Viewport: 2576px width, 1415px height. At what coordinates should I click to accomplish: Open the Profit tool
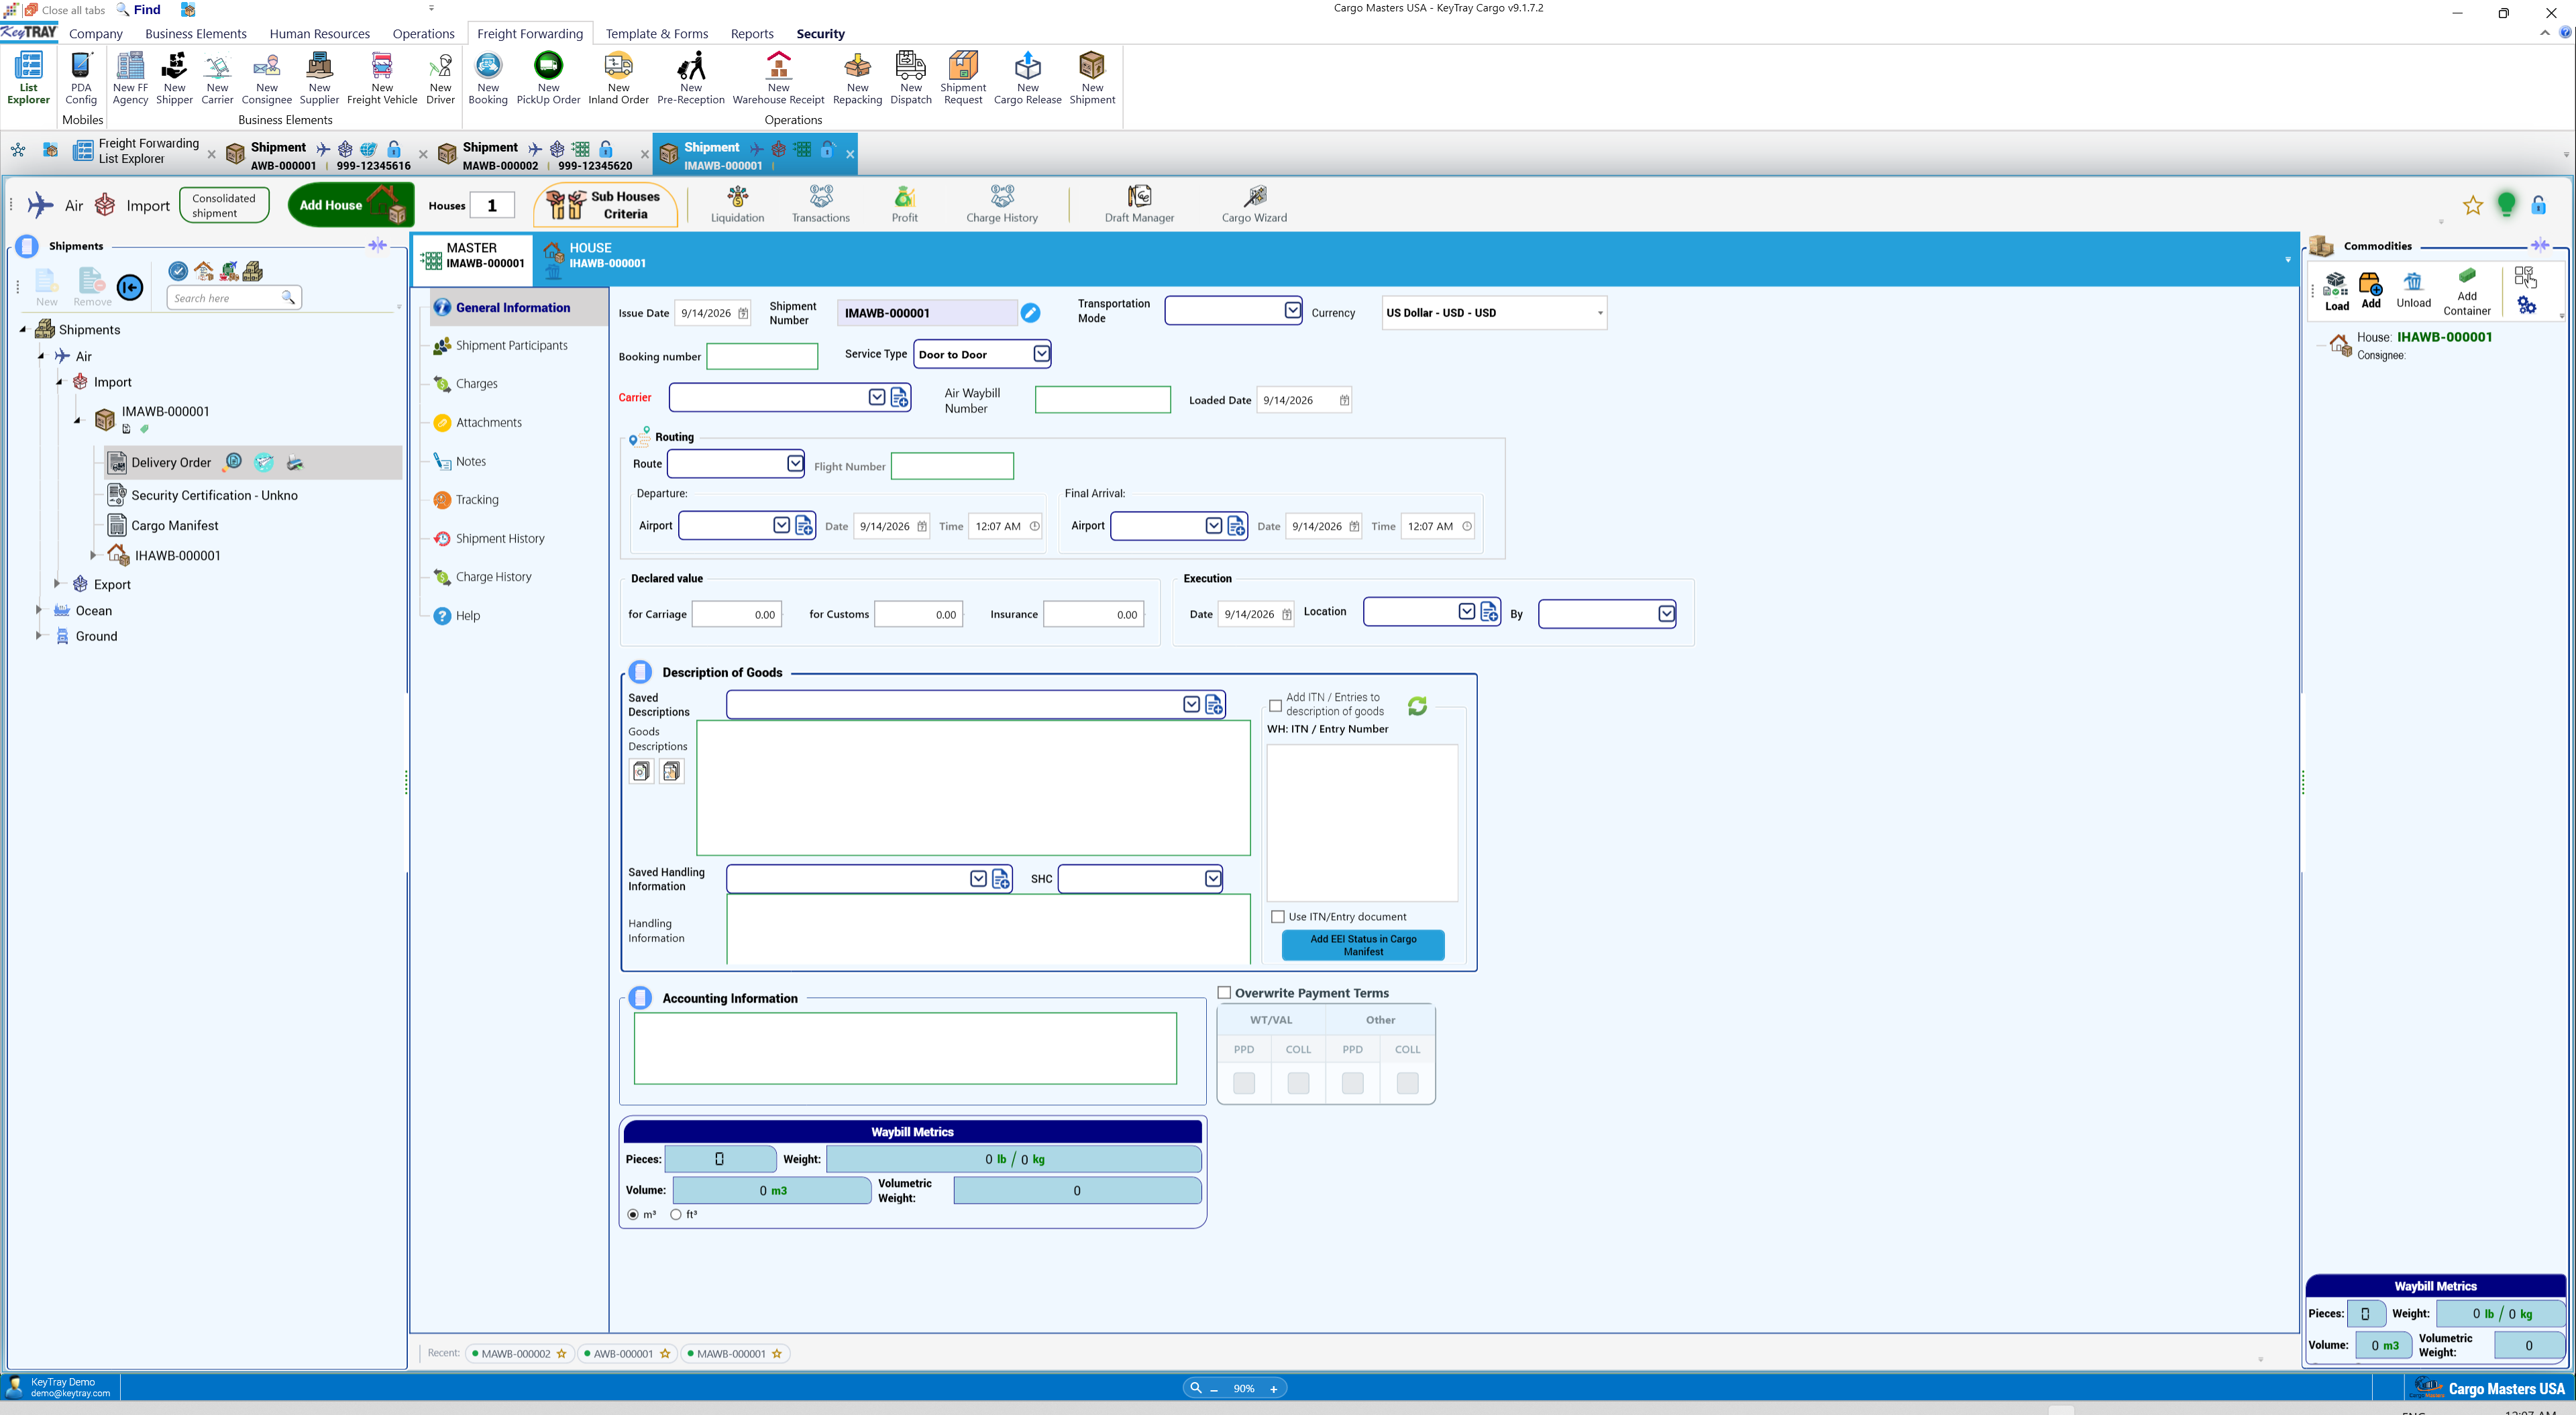[x=904, y=204]
